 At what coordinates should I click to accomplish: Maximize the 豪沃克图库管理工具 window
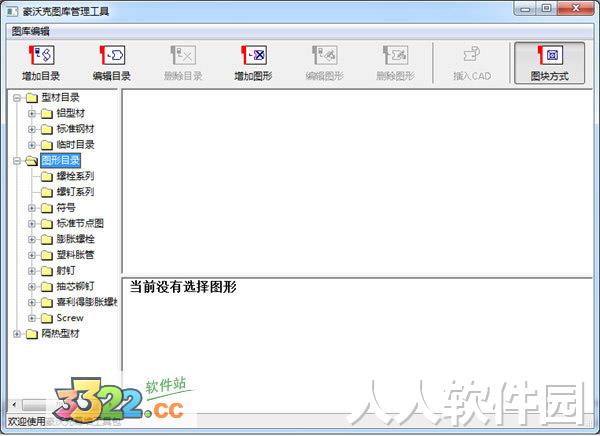point(546,8)
